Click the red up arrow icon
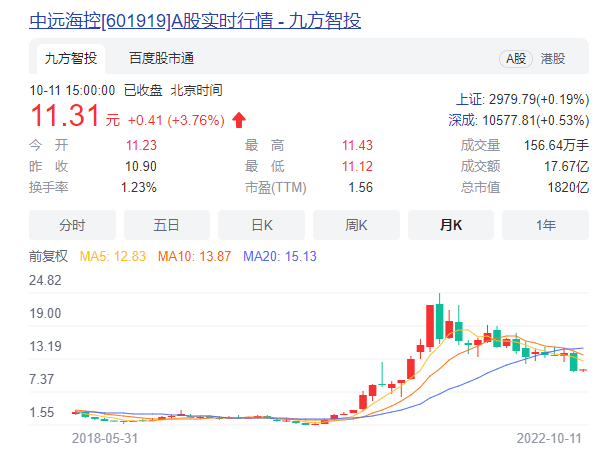 click(x=239, y=120)
